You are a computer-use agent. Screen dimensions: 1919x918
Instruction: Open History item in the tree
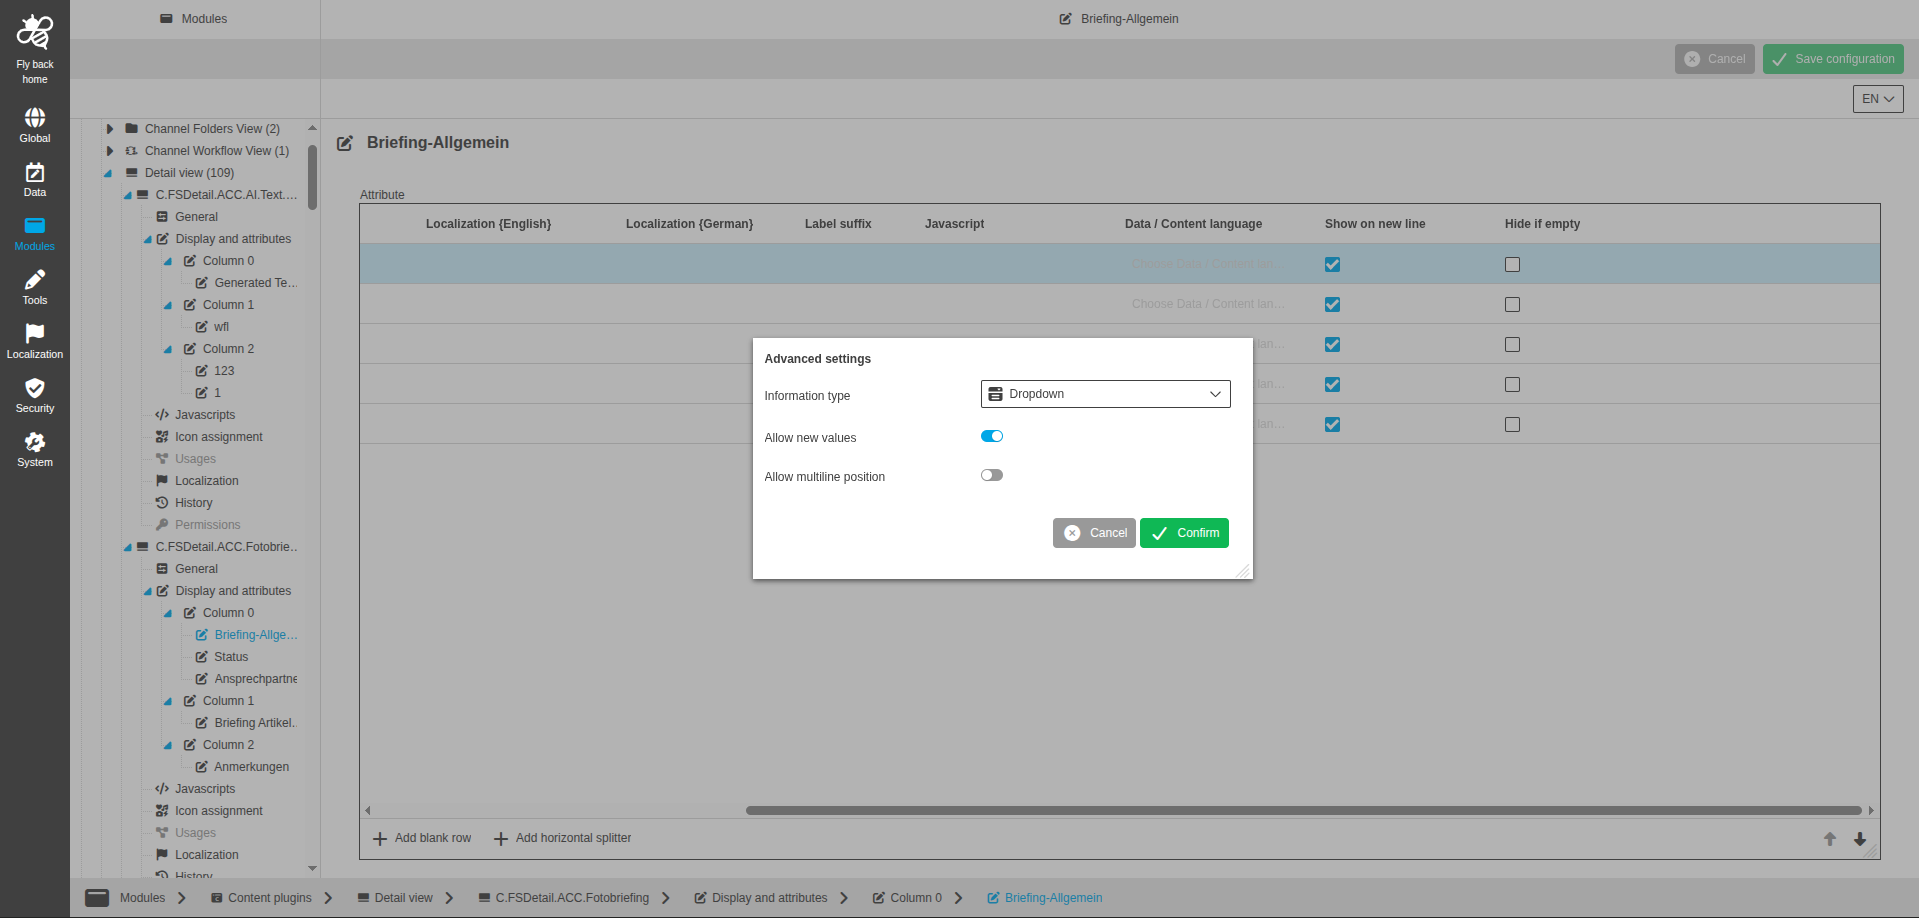[x=193, y=503]
